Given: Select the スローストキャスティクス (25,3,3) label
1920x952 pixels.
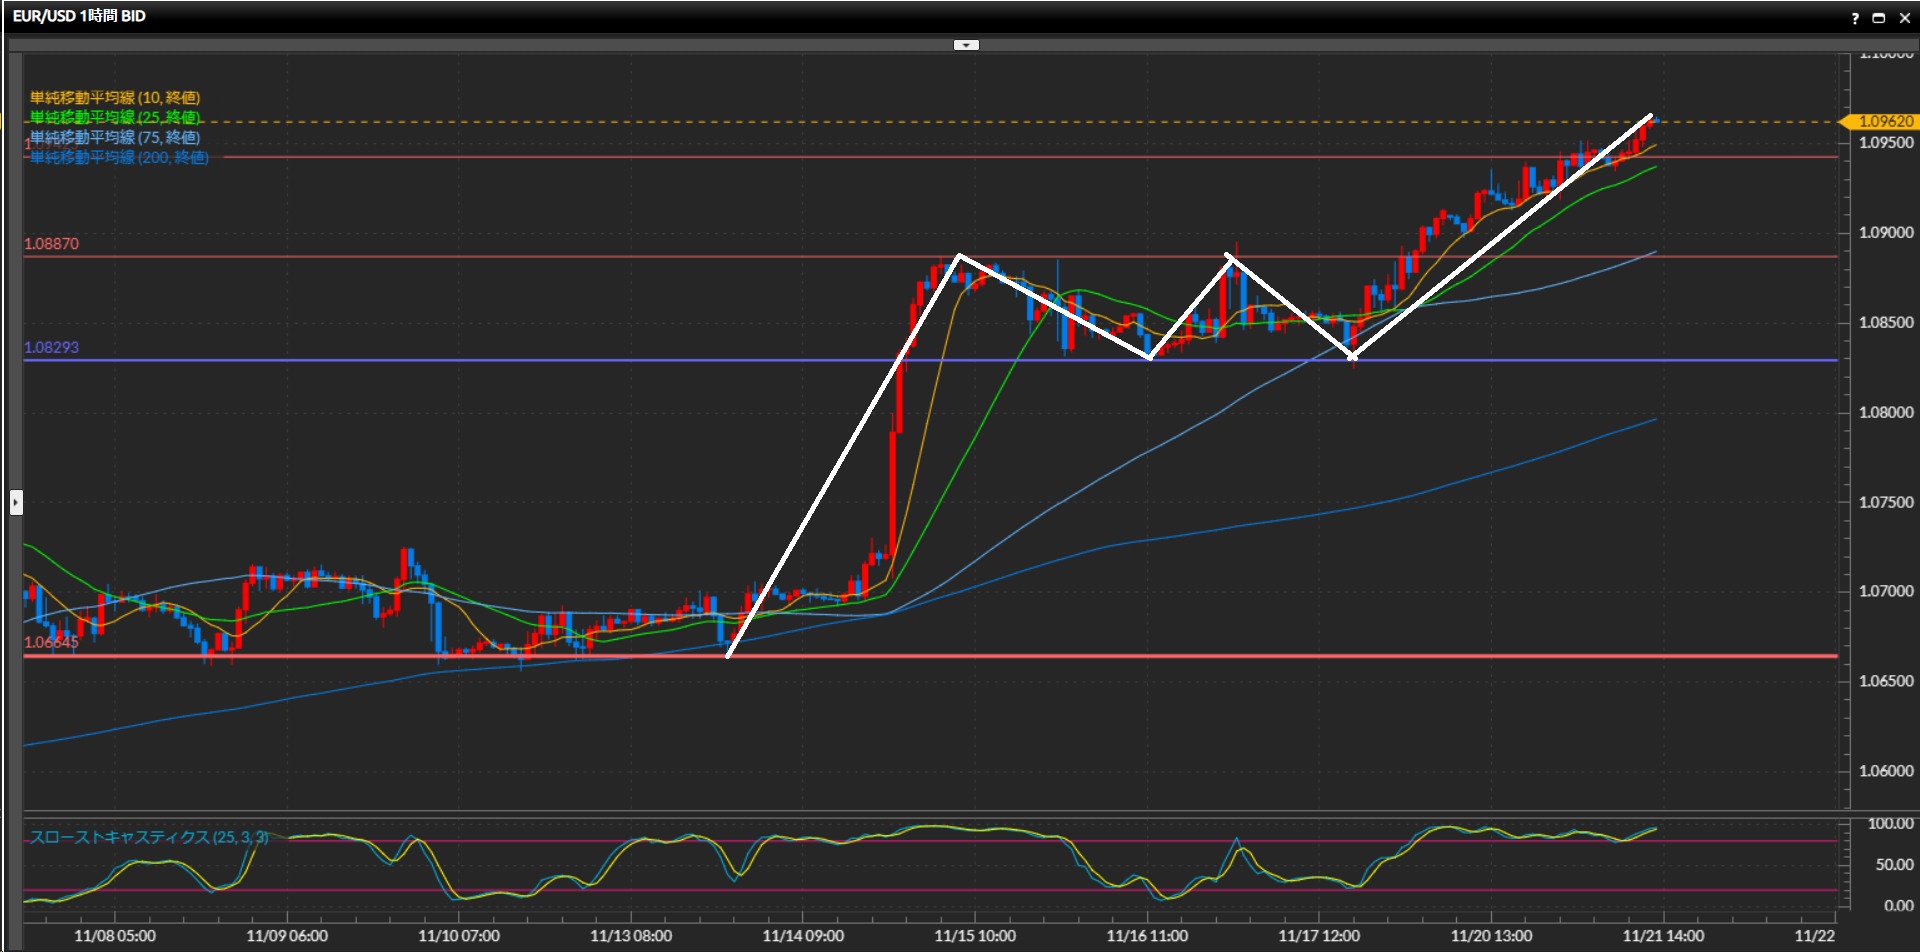Looking at the screenshot, I should pyautogui.click(x=149, y=837).
